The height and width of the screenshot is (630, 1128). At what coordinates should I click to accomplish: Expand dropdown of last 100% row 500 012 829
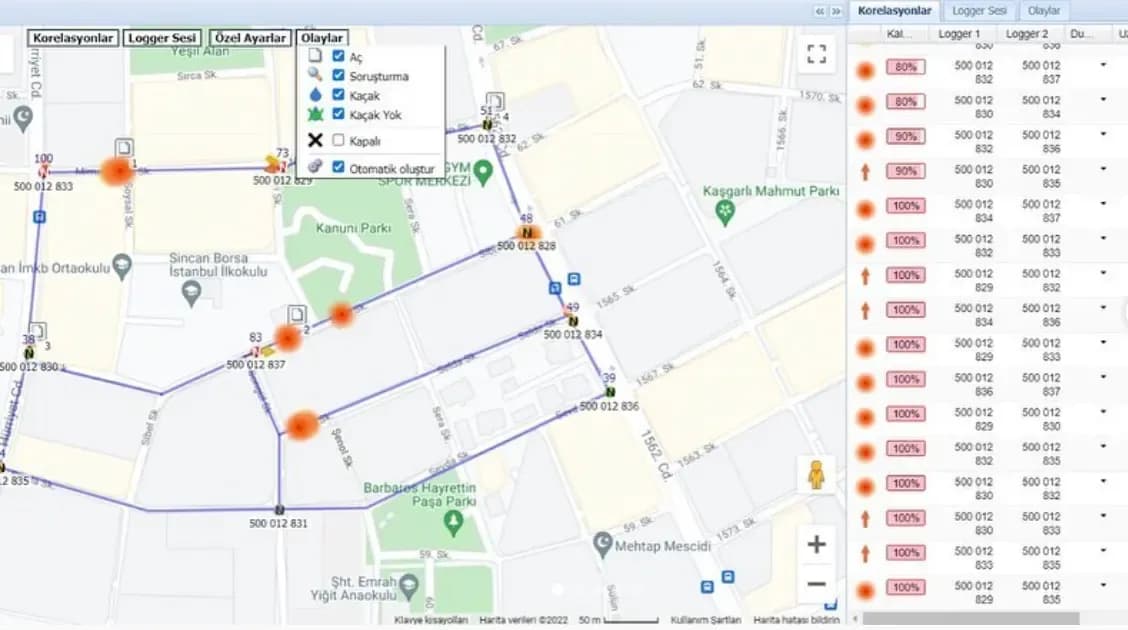[1103, 586]
